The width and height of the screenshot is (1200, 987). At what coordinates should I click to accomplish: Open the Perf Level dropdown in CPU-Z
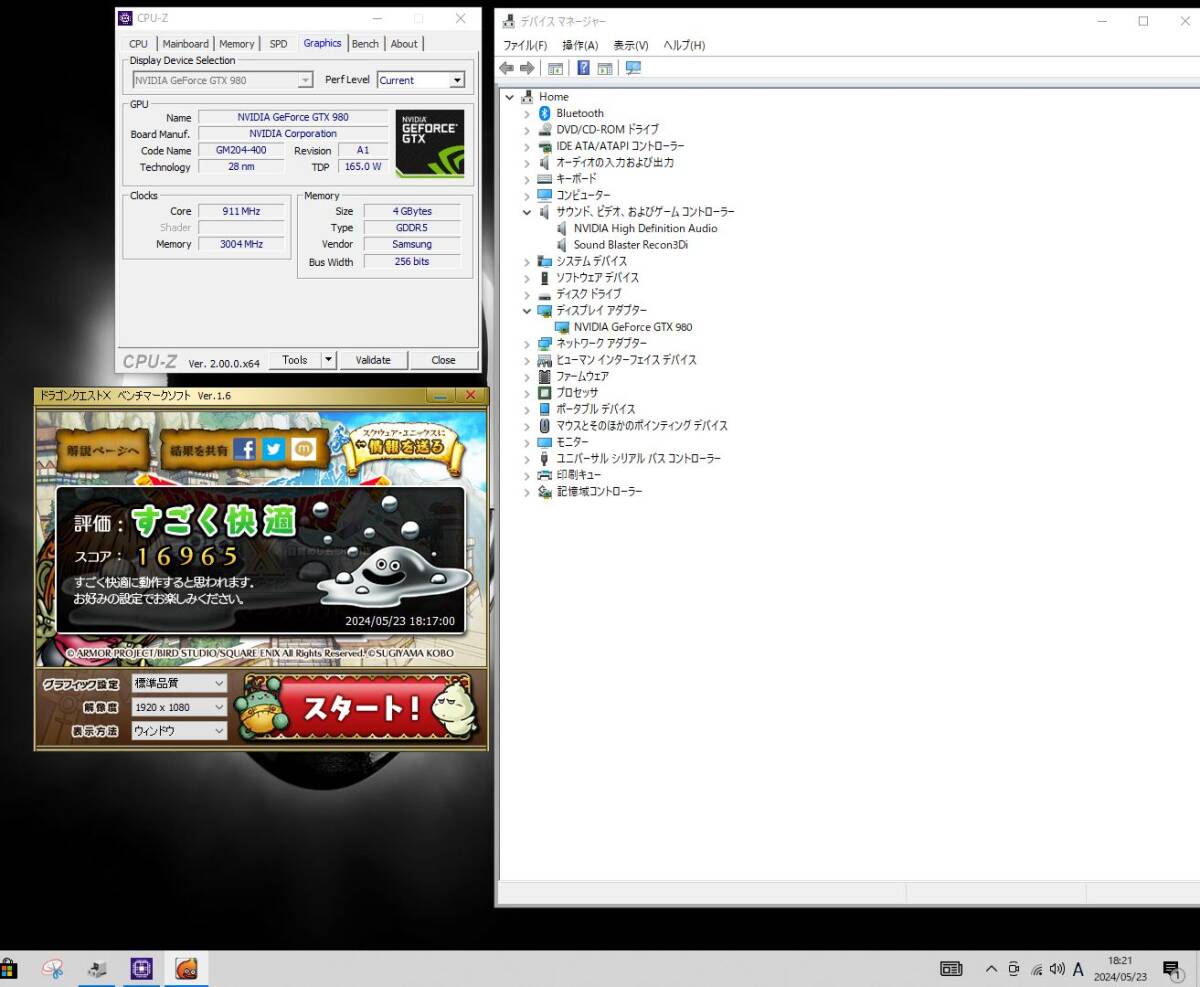(457, 80)
